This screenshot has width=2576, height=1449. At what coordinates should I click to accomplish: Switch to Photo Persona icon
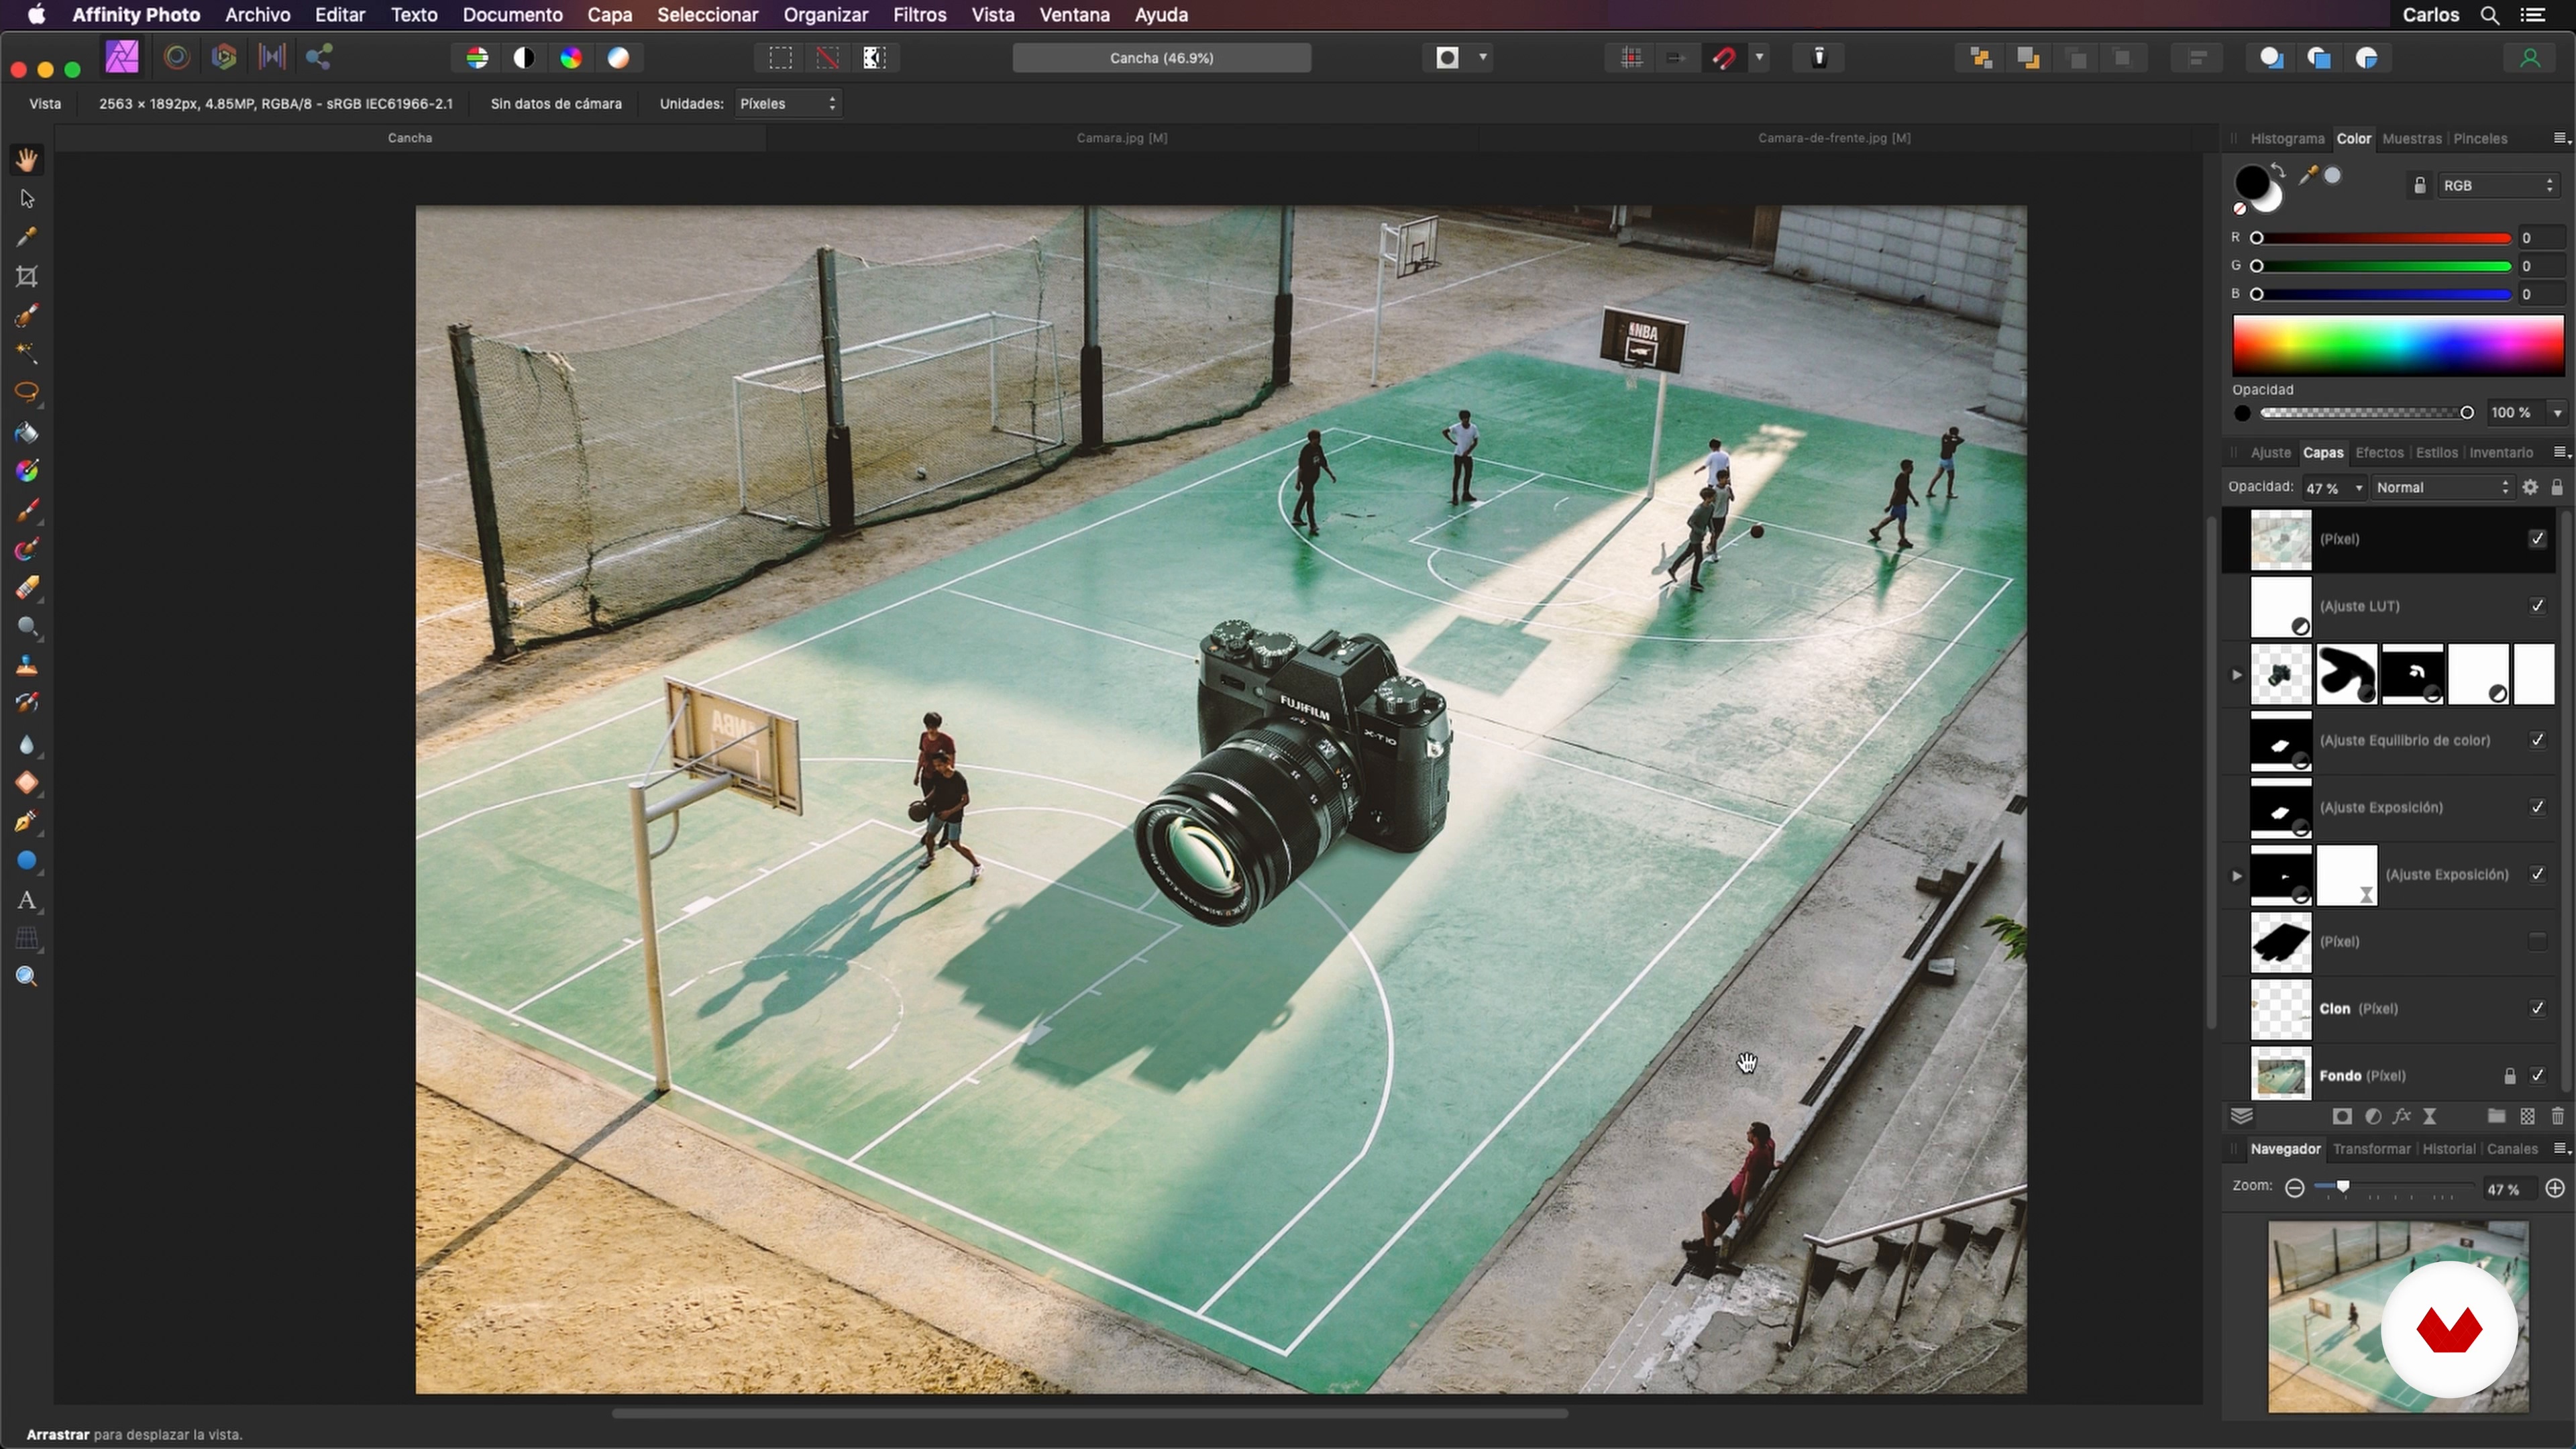click(x=122, y=57)
